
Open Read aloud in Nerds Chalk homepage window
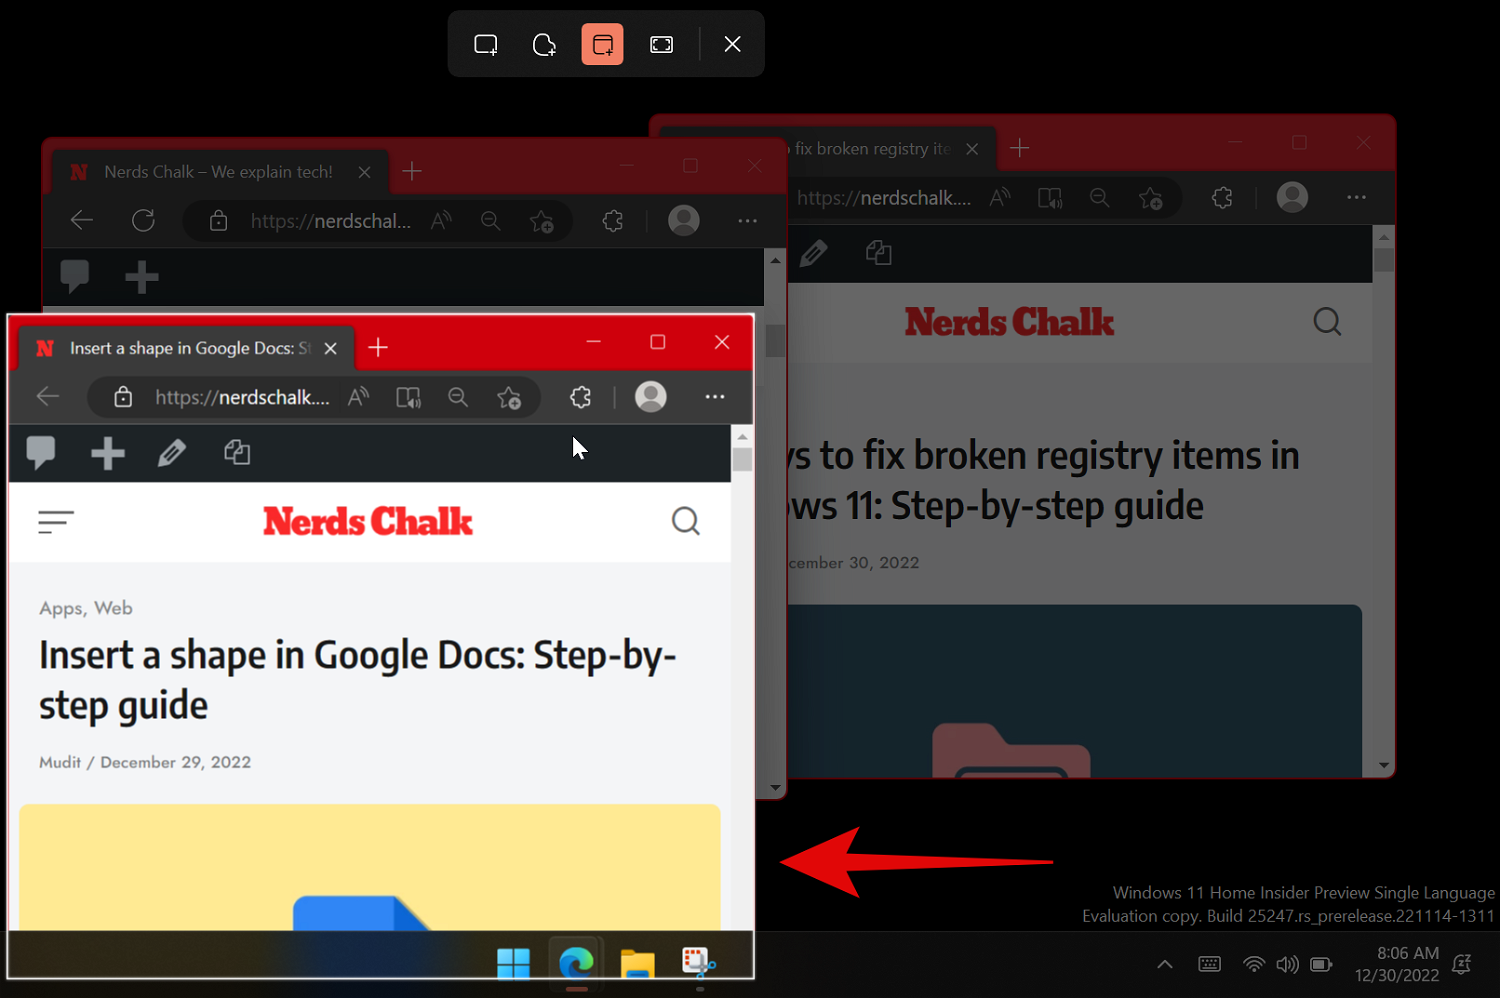[441, 220]
